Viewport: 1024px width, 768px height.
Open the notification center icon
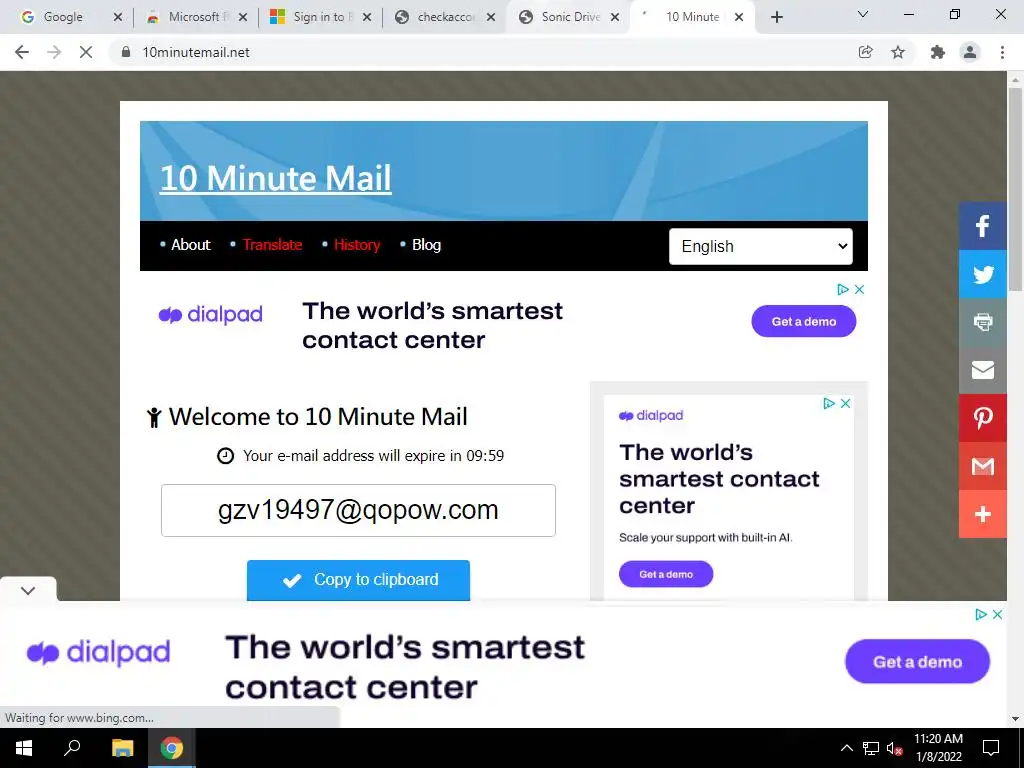991,748
